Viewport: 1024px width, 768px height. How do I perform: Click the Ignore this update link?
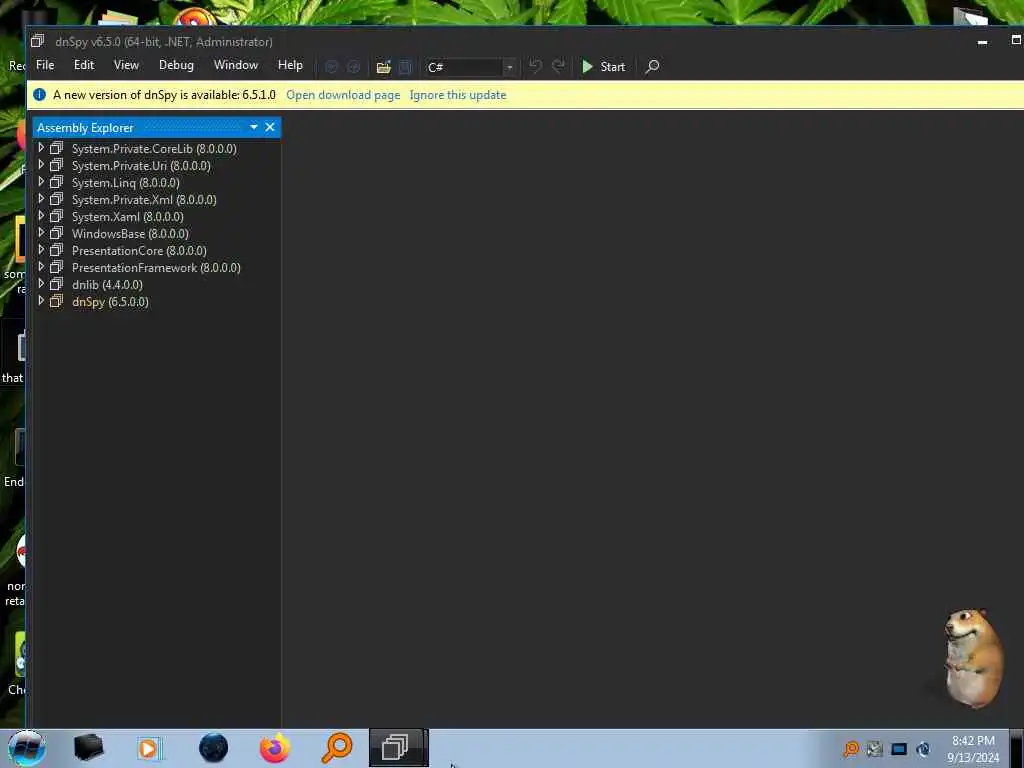458,95
